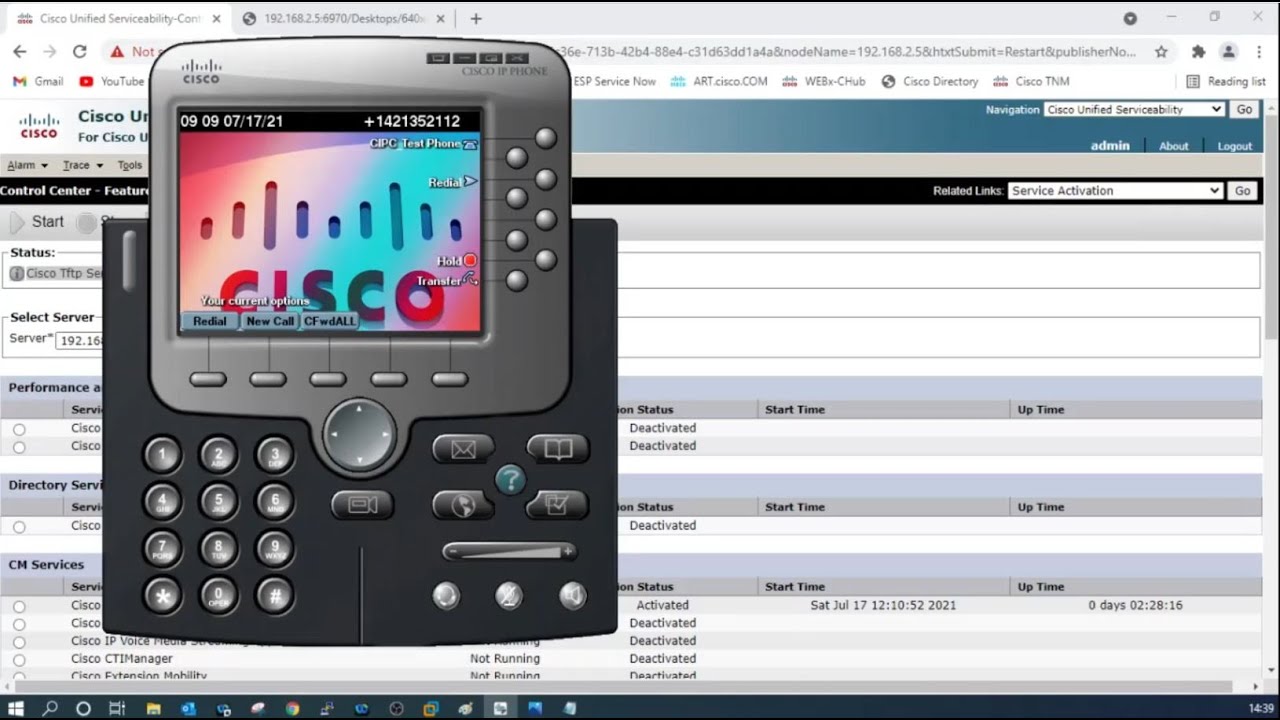Click the Server input field

point(81,341)
